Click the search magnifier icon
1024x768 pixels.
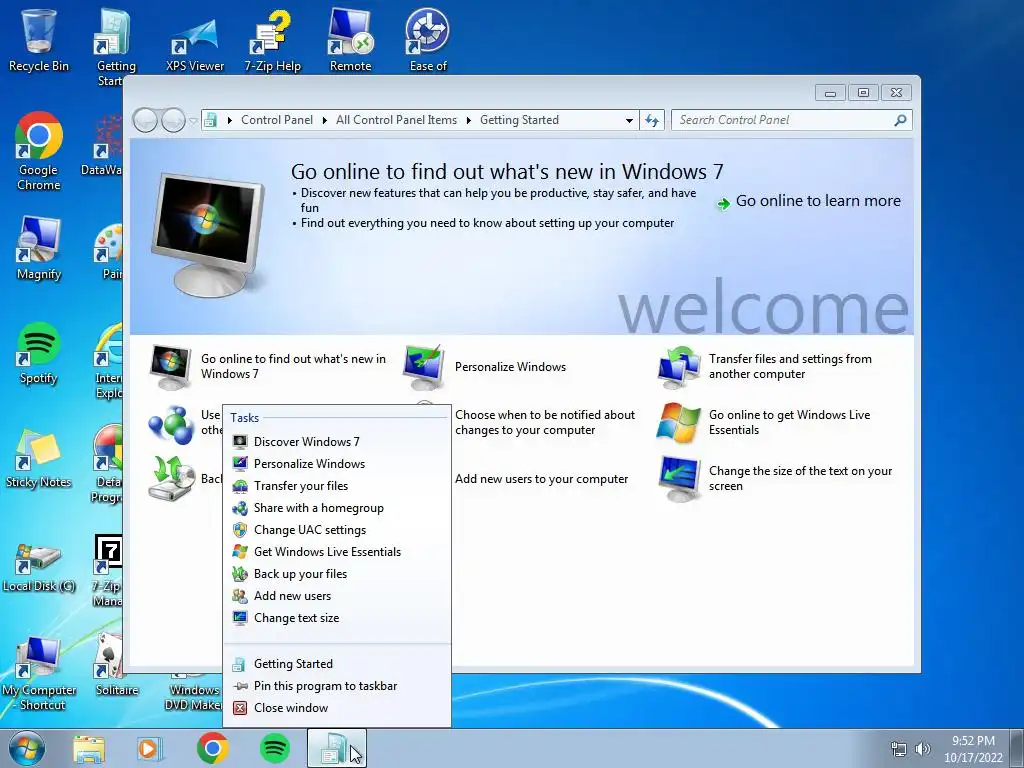point(900,120)
